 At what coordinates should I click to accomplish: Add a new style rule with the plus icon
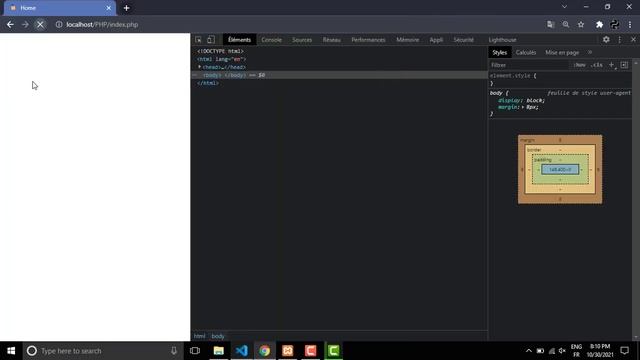(611, 65)
